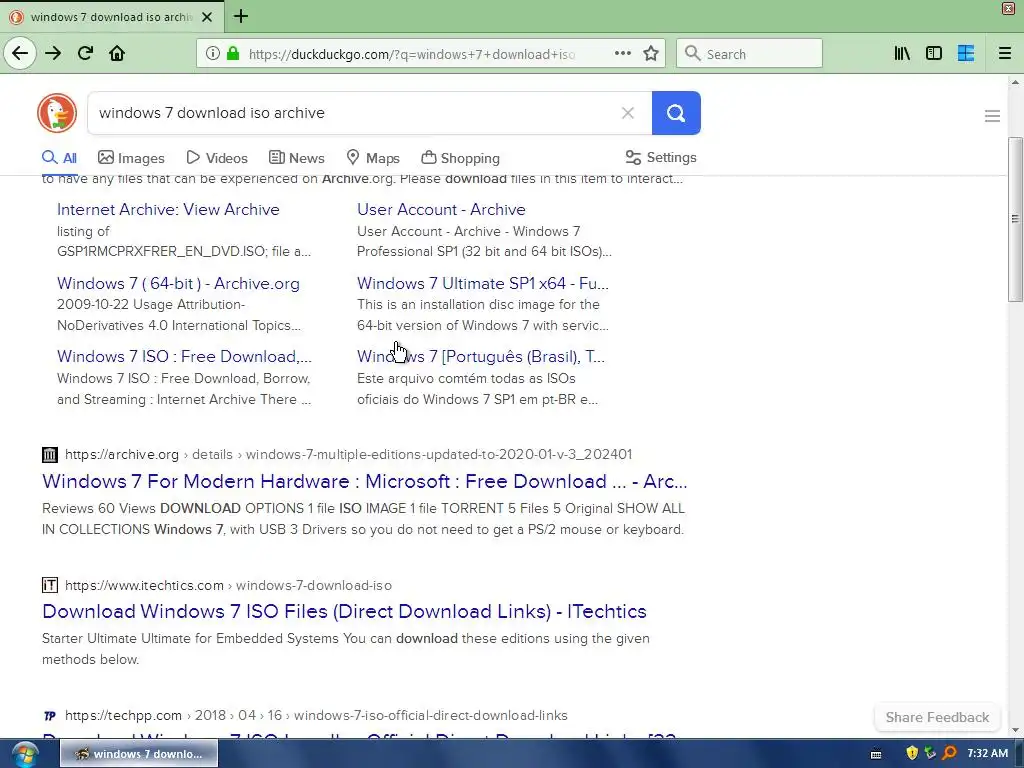This screenshot has width=1024, height=768.
Task: Switch to Shopping results
Action: [460, 158]
